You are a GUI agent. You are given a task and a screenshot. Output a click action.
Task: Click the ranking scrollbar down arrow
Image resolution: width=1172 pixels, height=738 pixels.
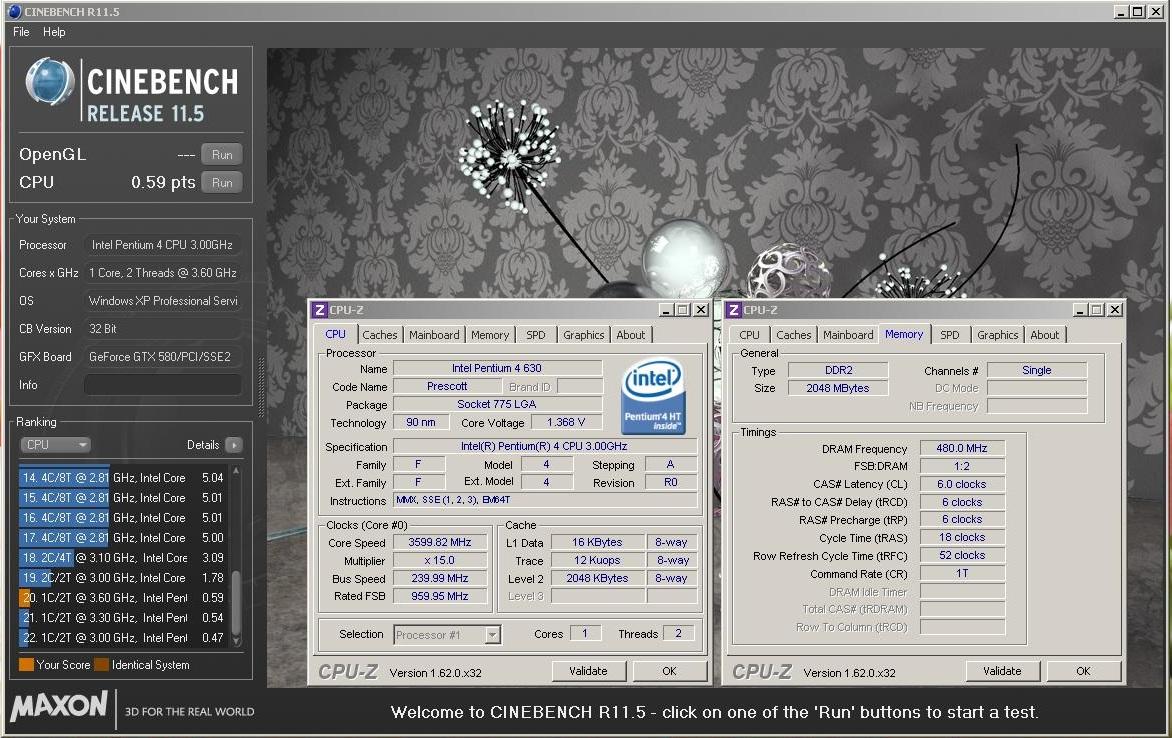236,642
